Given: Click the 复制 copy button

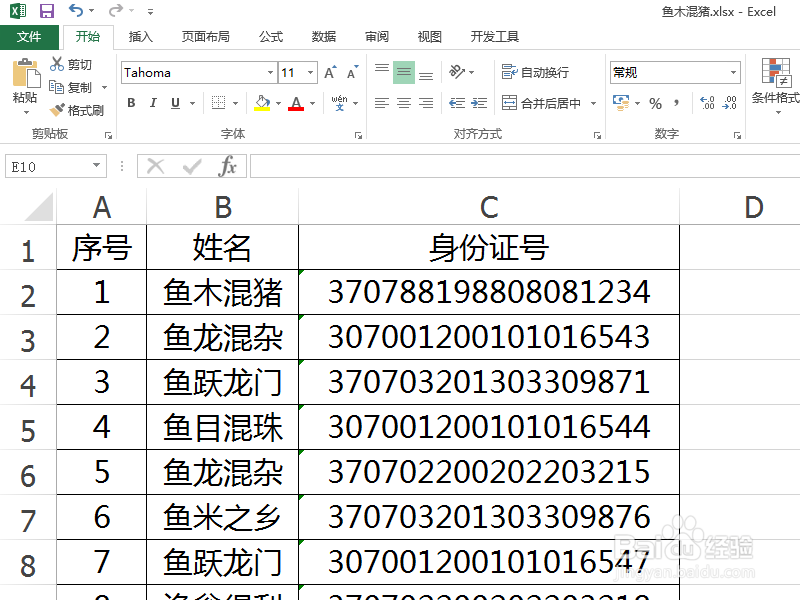Looking at the screenshot, I should [71, 87].
